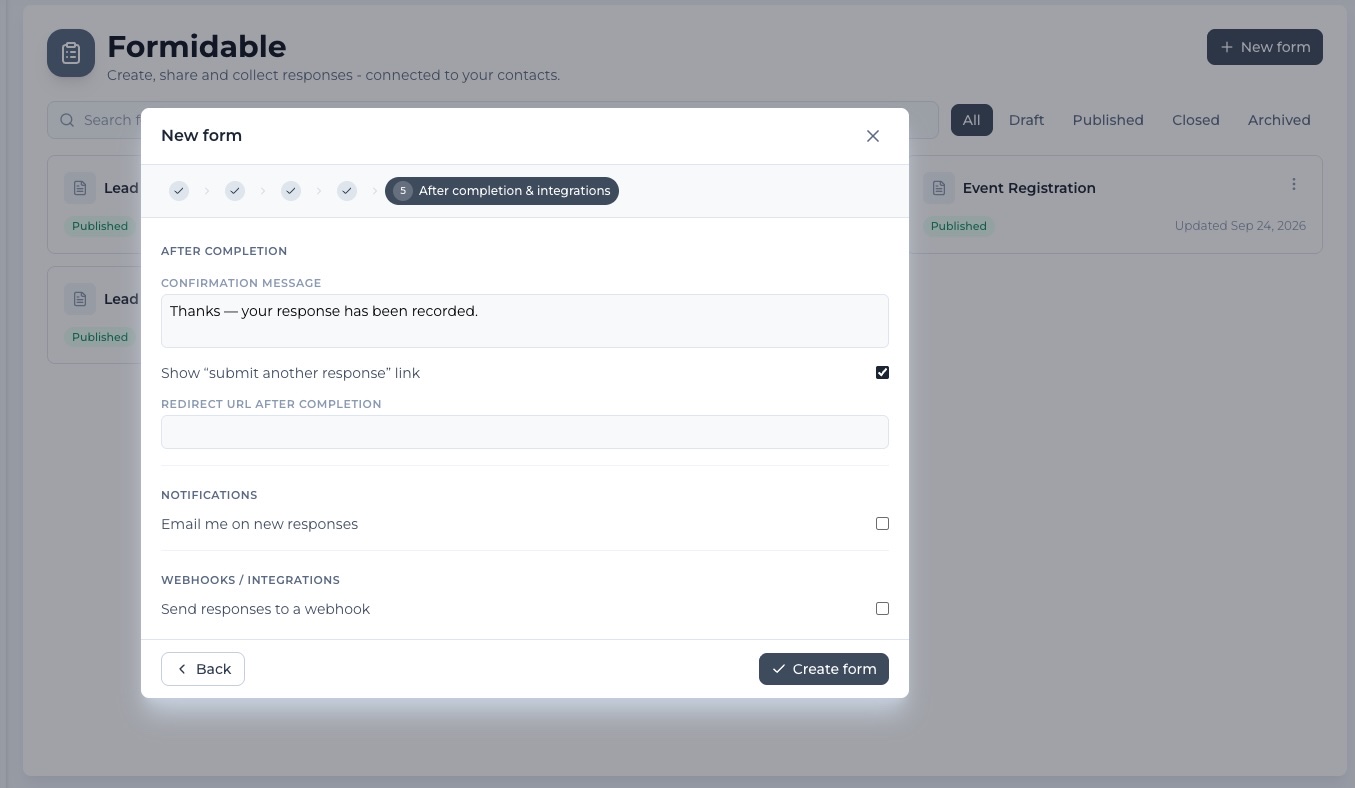The height and width of the screenshot is (788, 1355).
Task: Select step 5 After completion & integrations
Action: (x=502, y=191)
